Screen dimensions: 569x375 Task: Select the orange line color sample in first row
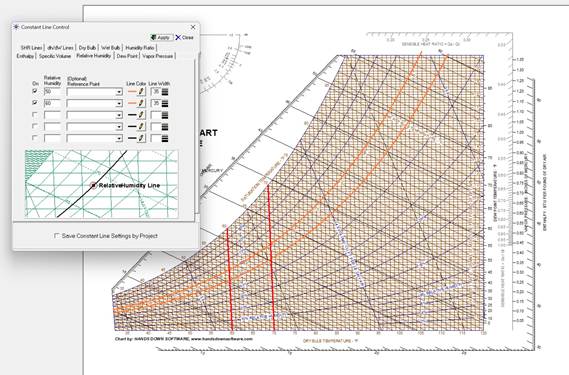[x=132, y=92]
